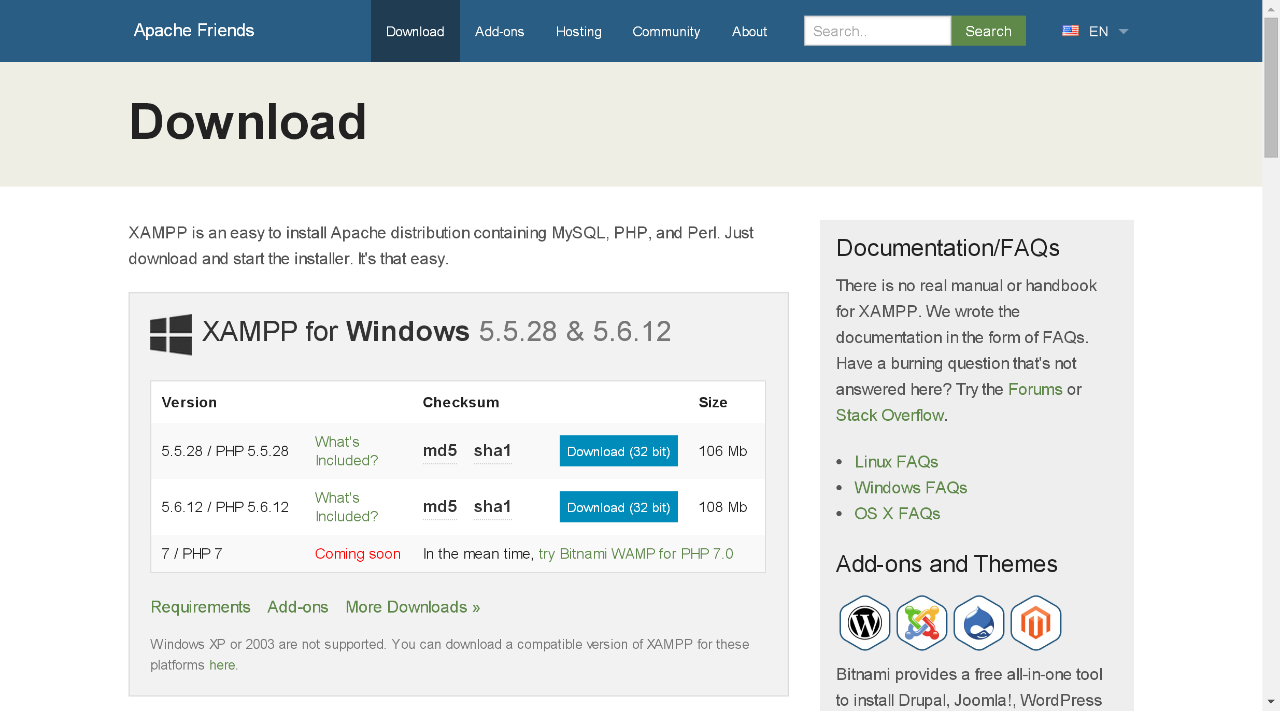Viewport: 1280px width, 711px height.
Task: Open What's Included for 5.6.12
Action: point(346,507)
